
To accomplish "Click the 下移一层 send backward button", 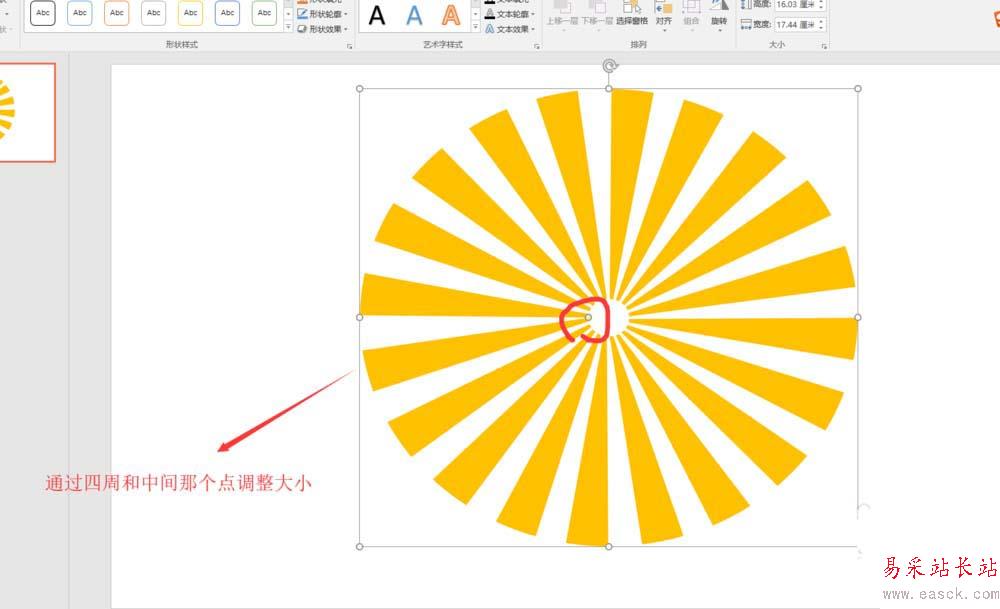I will point(597,14).
